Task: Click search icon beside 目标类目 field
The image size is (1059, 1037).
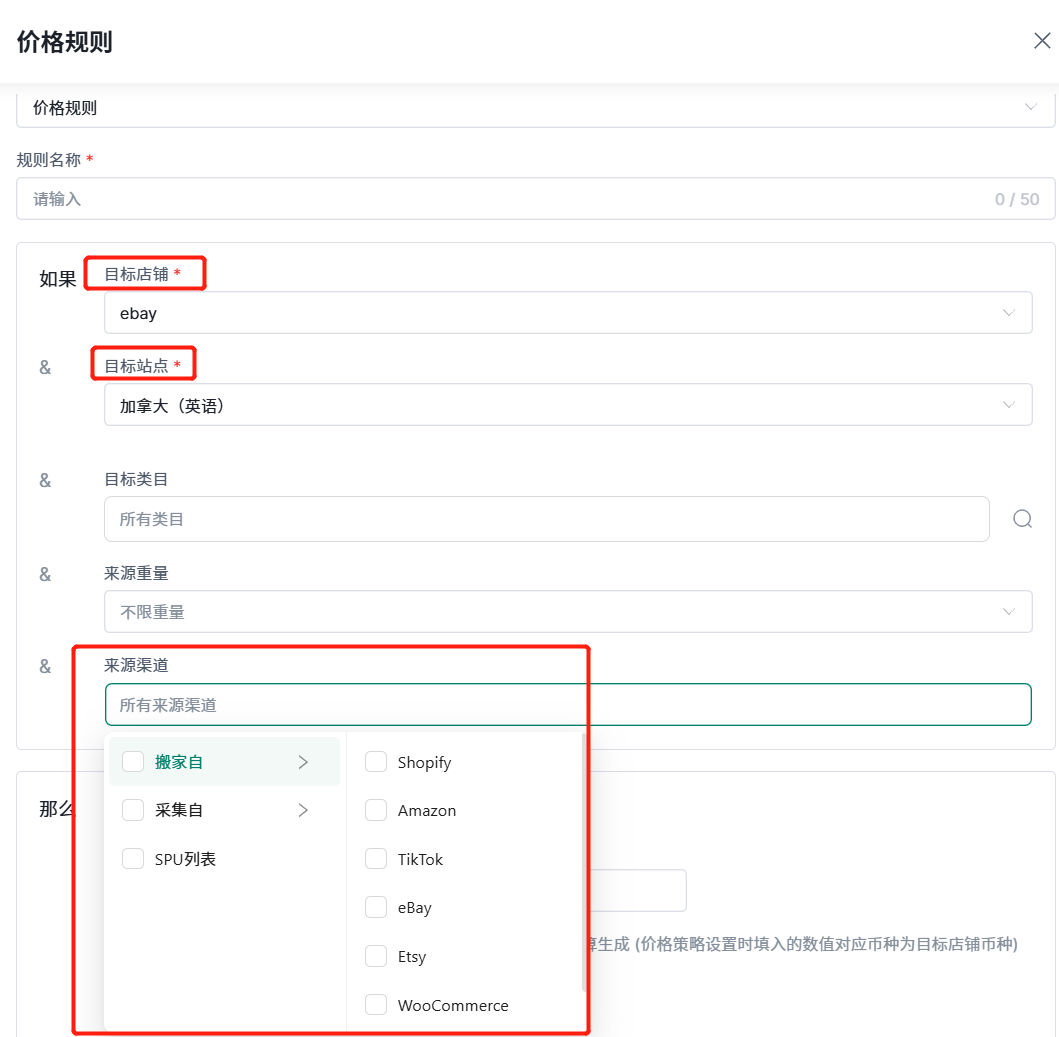Action: tap(1022, 518)
